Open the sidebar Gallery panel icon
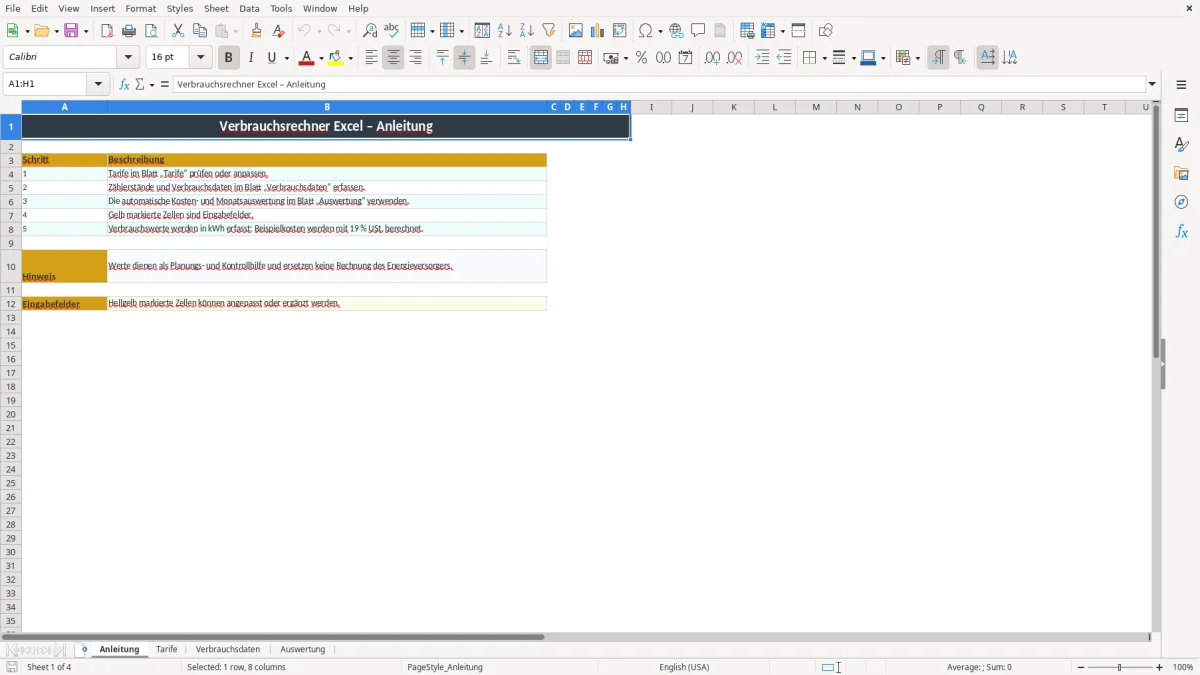The height and width of the screenshot is (675, 1200). (x=1181, y=173)
